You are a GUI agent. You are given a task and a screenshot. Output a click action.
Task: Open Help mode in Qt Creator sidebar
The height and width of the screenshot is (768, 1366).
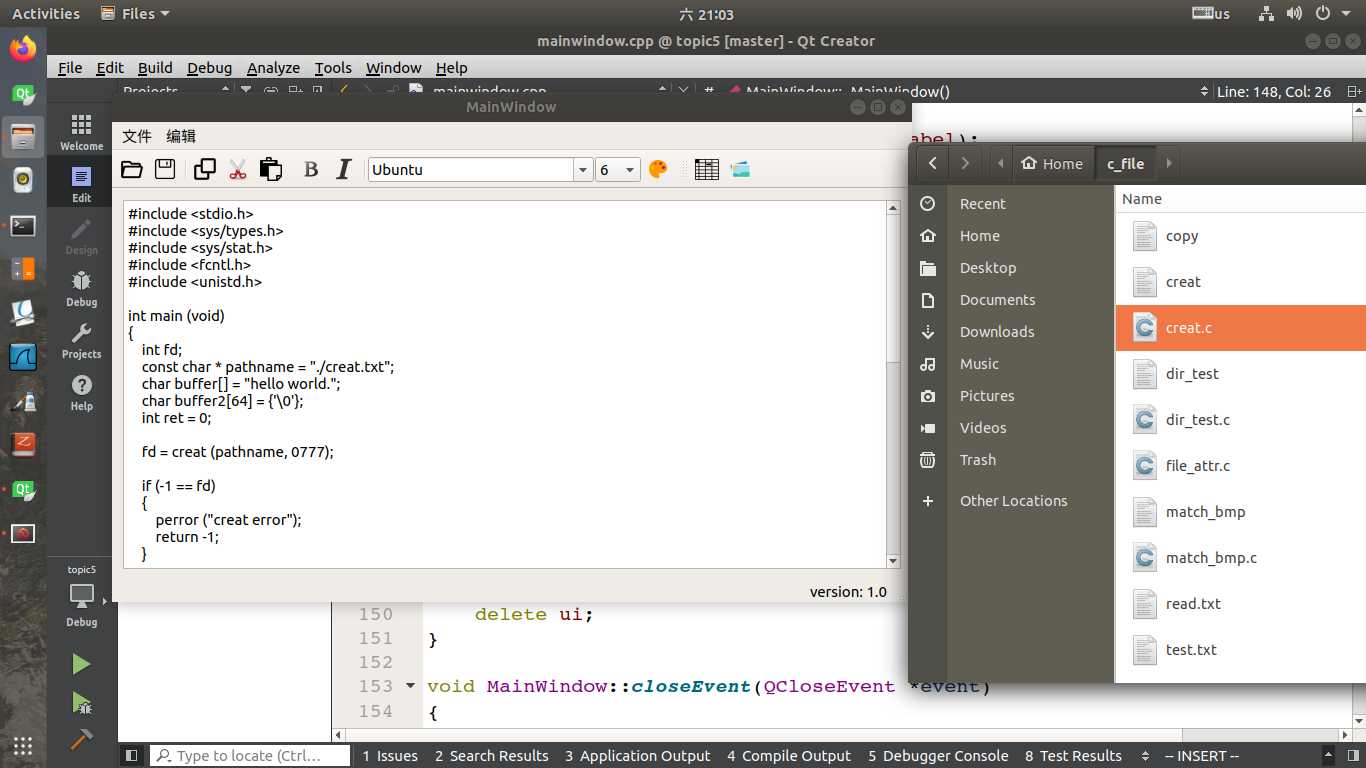click(82, 392)
